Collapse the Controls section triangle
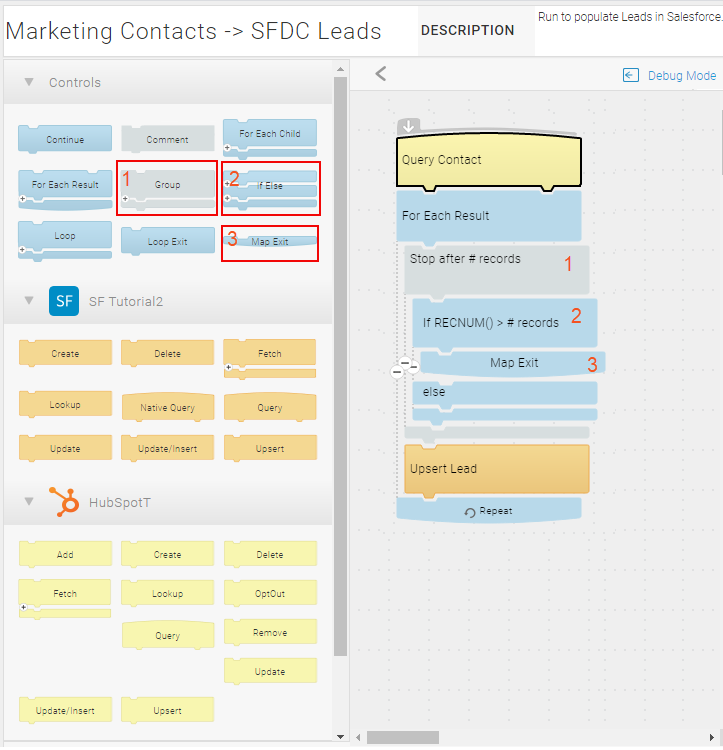 [29, 82]
